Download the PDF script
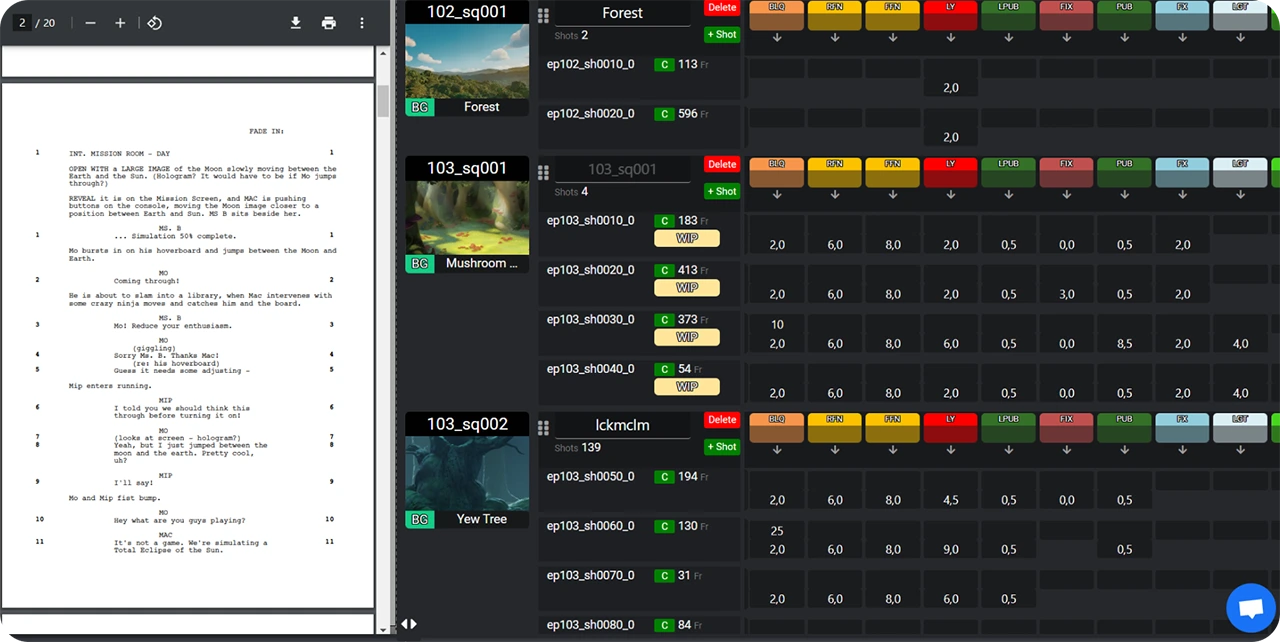This screenshot has width=1280, height=642. tap(296, 23)
